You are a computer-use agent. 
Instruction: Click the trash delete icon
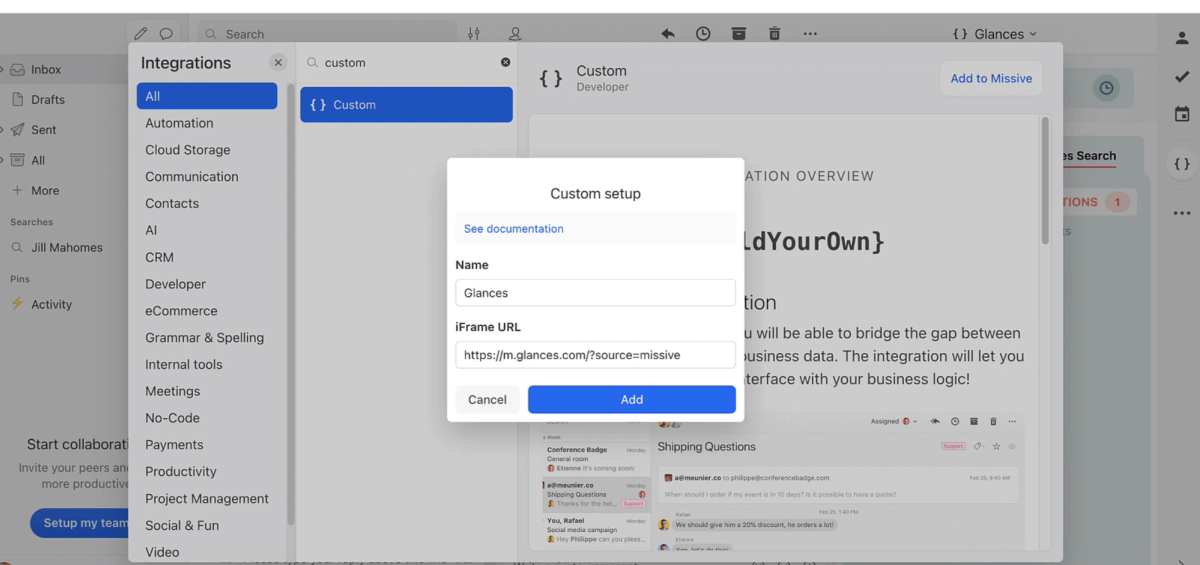click(x=774, y=34)
